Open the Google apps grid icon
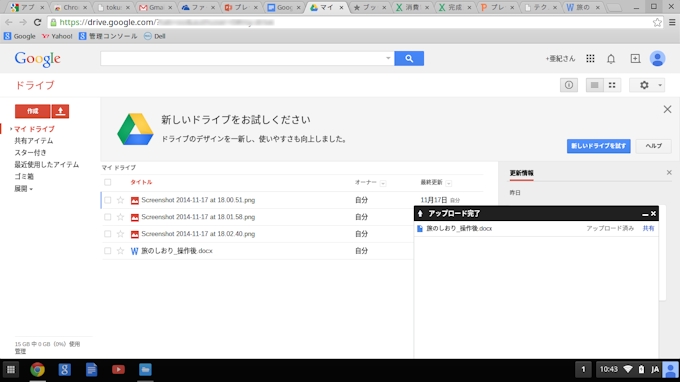 coord(590,59)
